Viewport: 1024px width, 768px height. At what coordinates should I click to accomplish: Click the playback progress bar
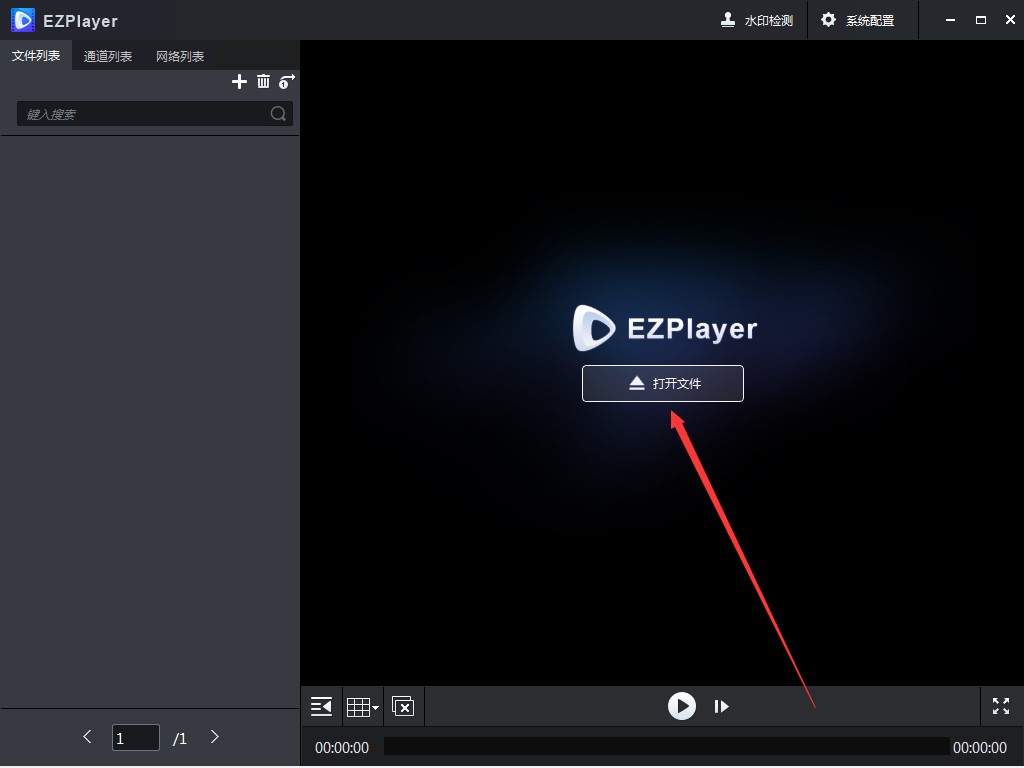point(667,746)
